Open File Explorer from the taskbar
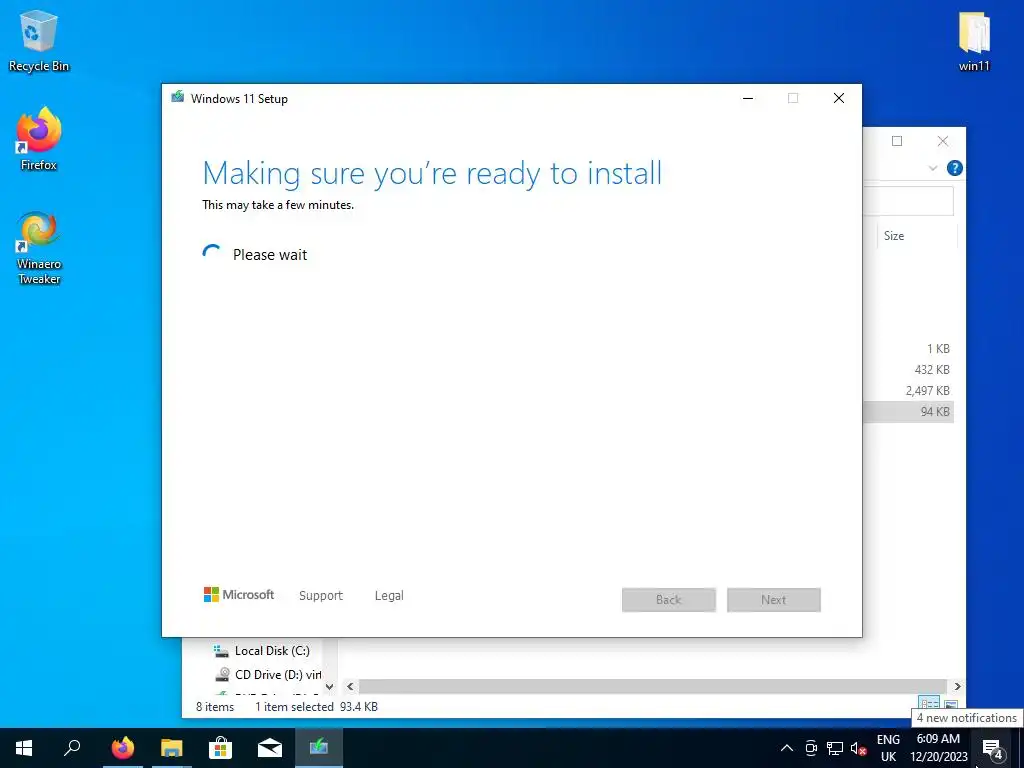 point(172,748)
